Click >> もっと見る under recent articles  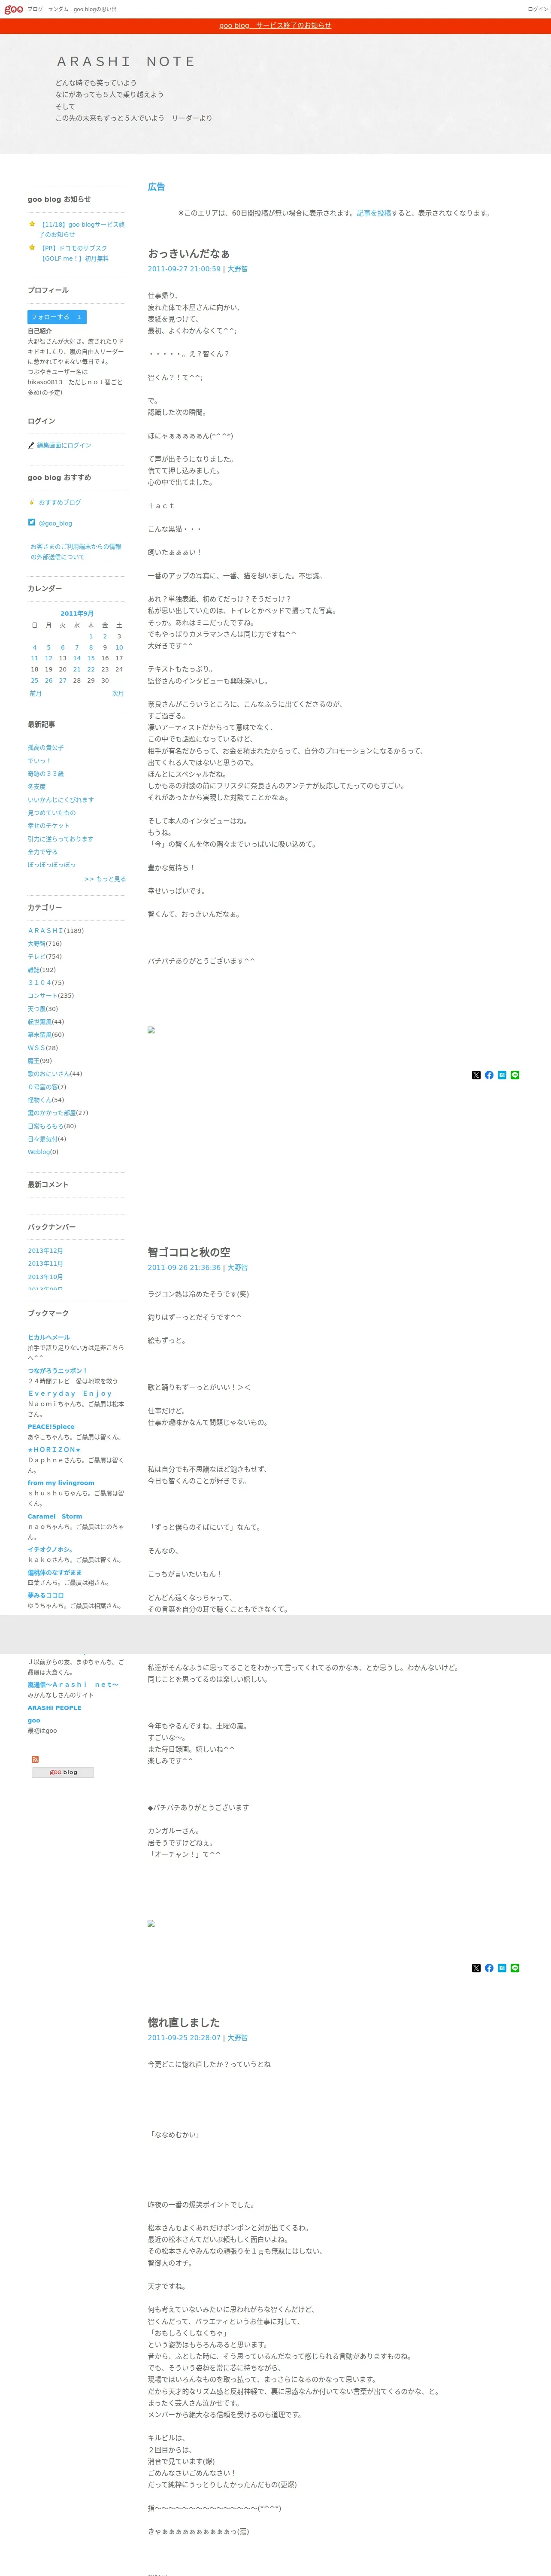point(105,879)
